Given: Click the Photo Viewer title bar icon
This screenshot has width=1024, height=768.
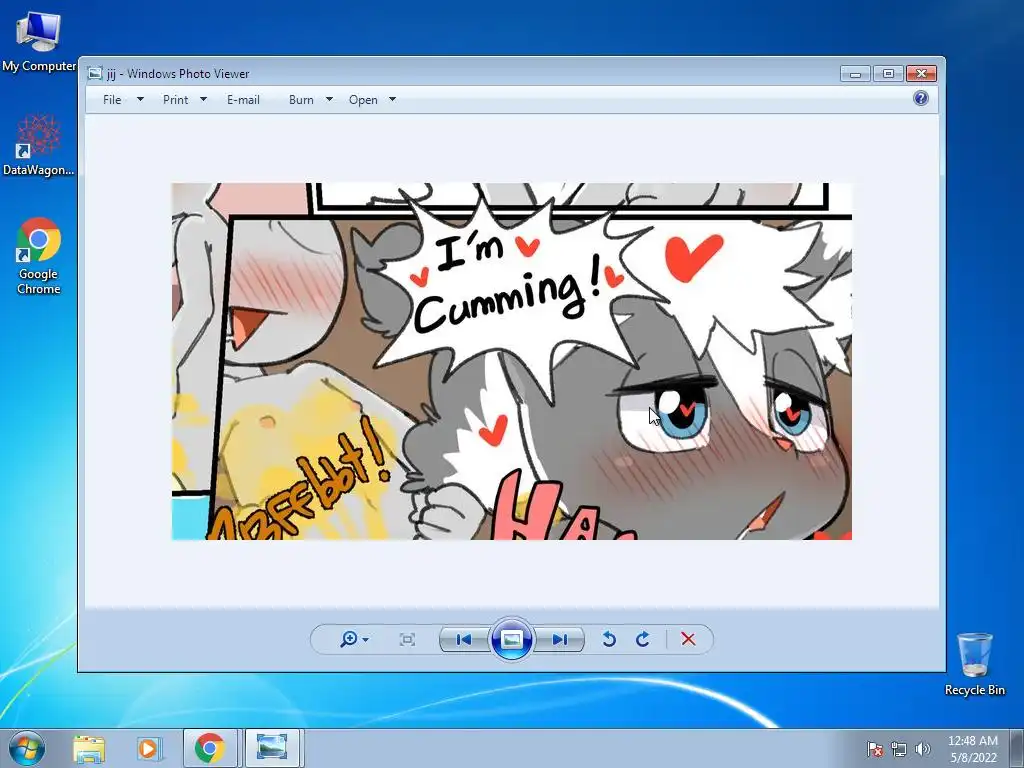Looking at the screenshot, I should (x=95, y=73).
